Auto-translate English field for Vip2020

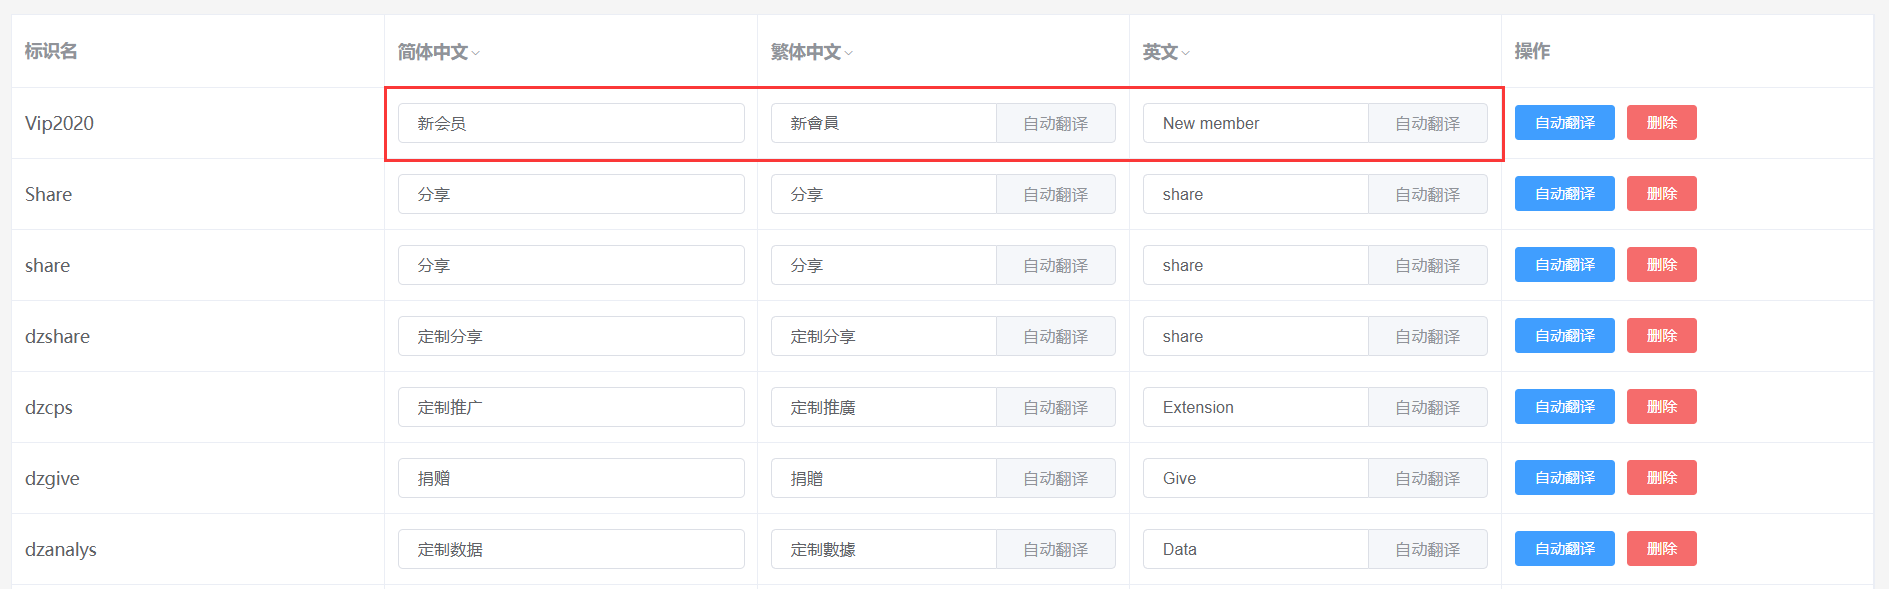(1427, 124)
